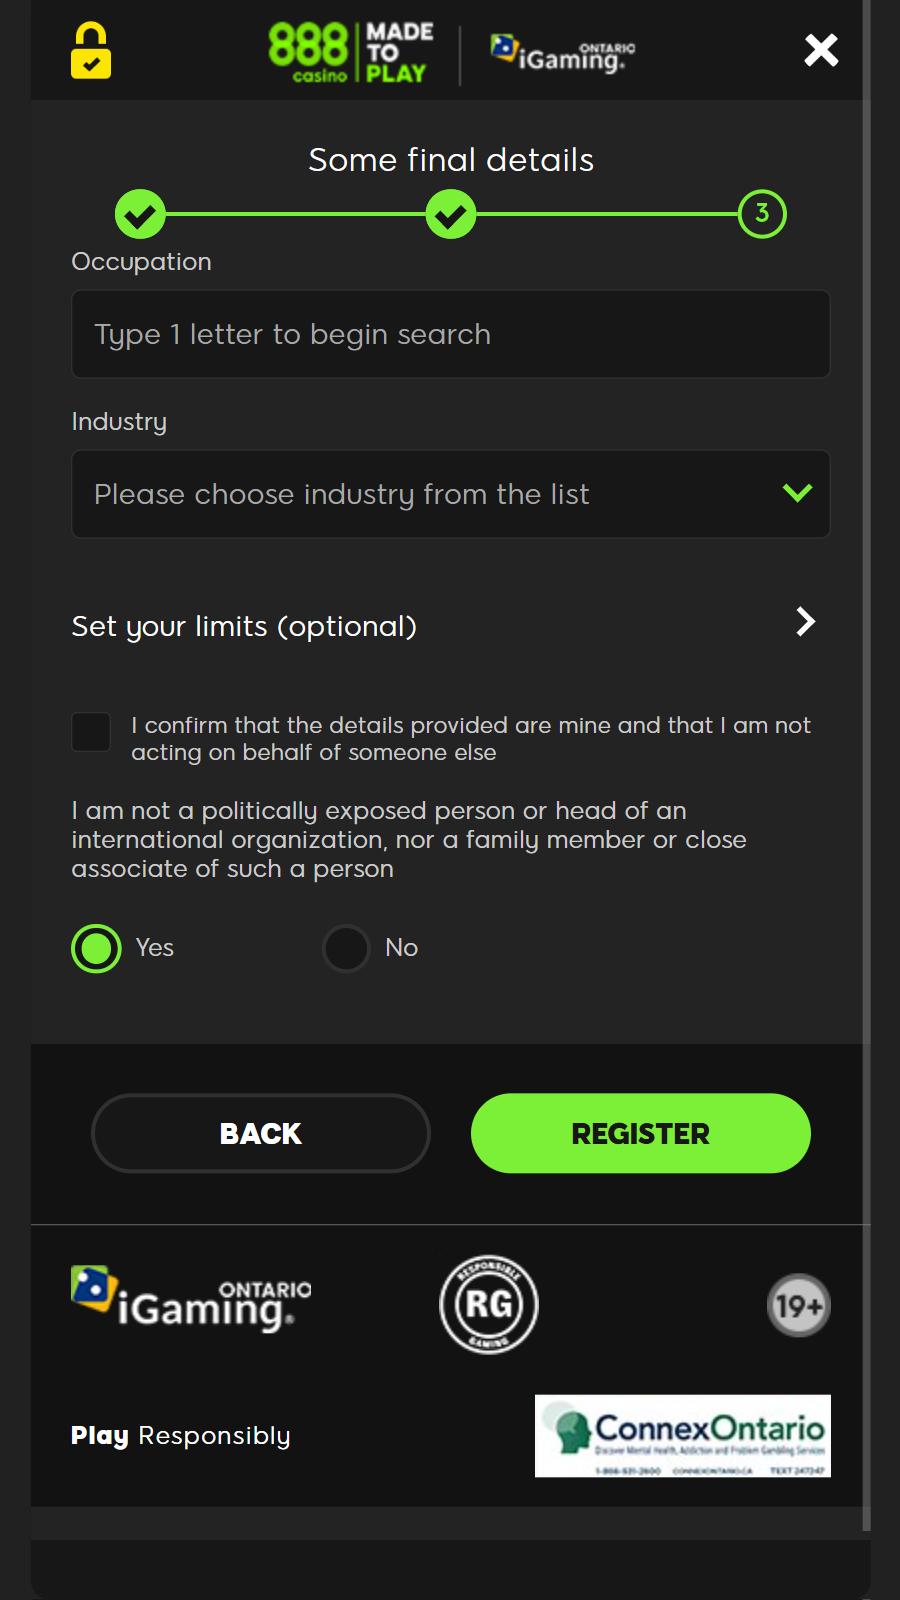This screenshot has height=1600, width=900.
Task: Click the footer iGaming Ontario logo
Action: [x=191, y=1300]
